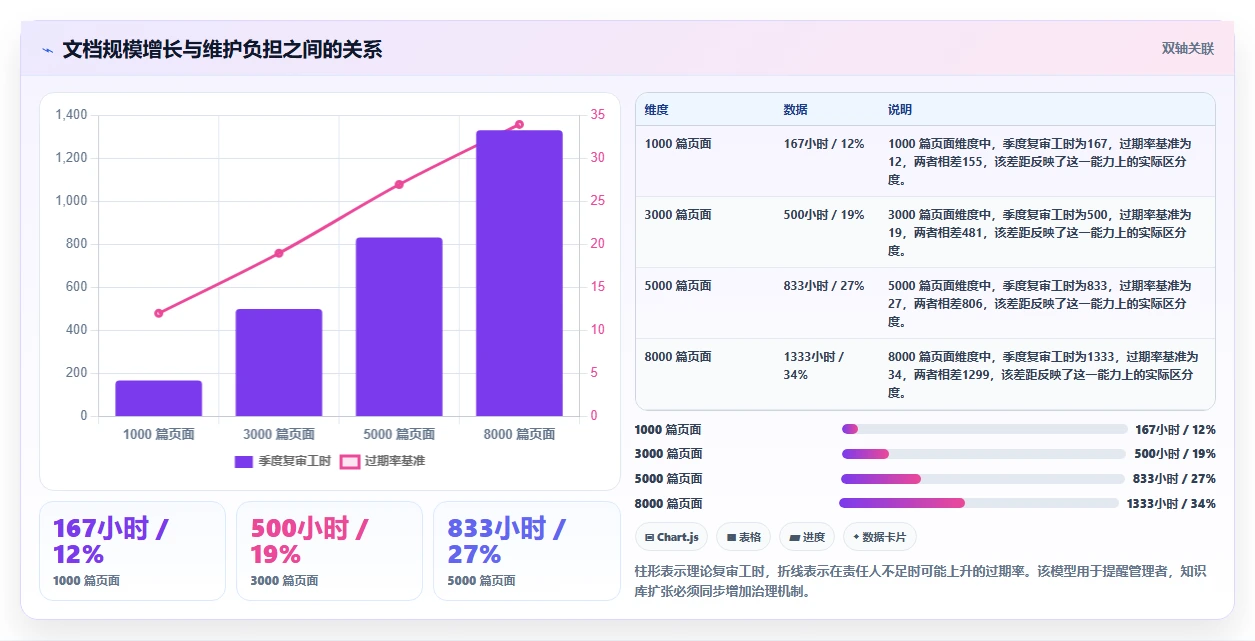The width and height of the screenshot is (1255, 641).
Task: Click 1000 篇页面 in the table's first column
Action: [678, 144]
